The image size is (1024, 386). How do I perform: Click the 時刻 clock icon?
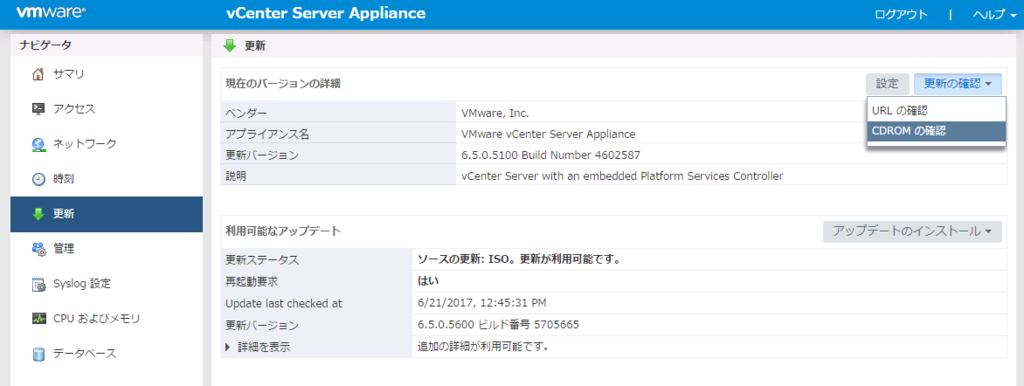click(x=39, y=179)
